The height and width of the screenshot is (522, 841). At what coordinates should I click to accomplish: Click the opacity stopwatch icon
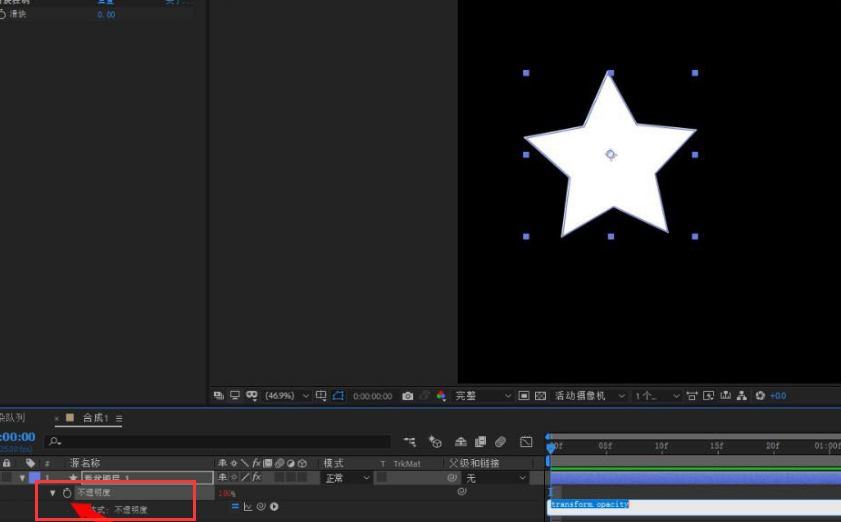(x=67, y=493)
